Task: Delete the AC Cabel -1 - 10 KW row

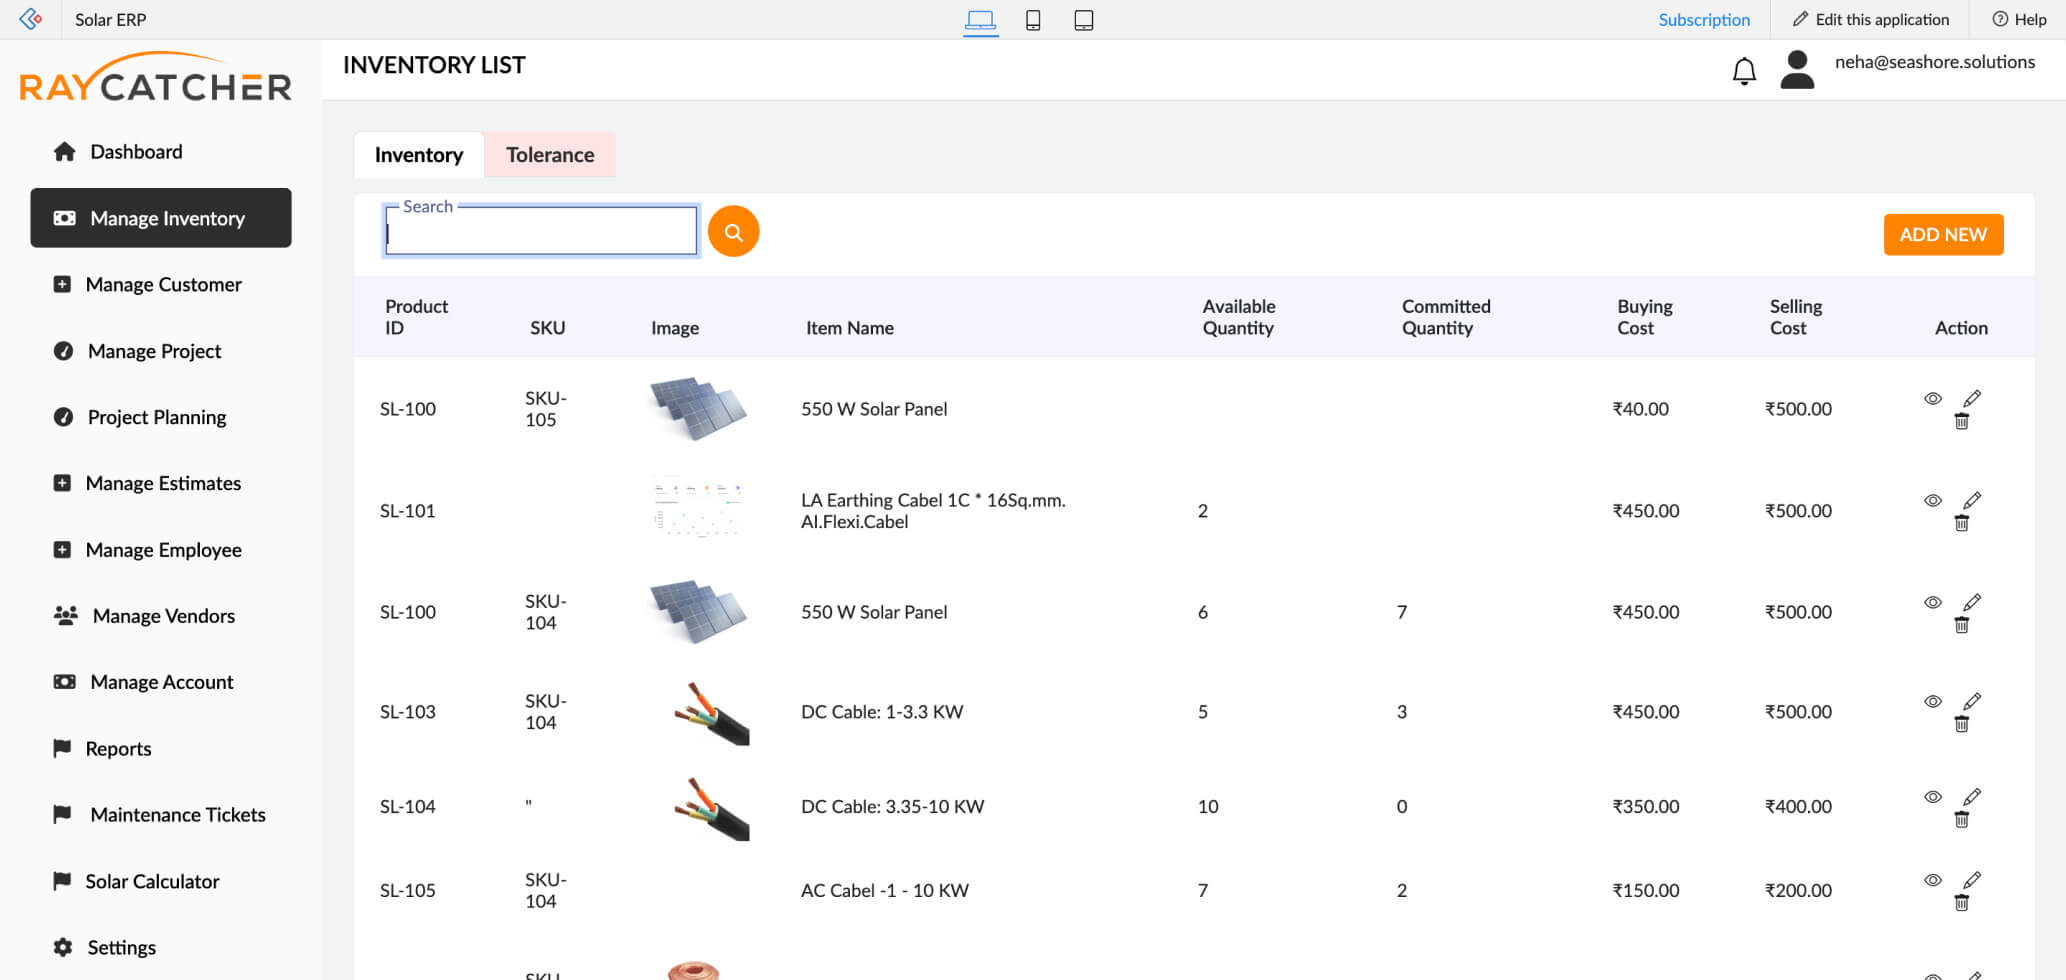Action: click(x=1962, y=901)
